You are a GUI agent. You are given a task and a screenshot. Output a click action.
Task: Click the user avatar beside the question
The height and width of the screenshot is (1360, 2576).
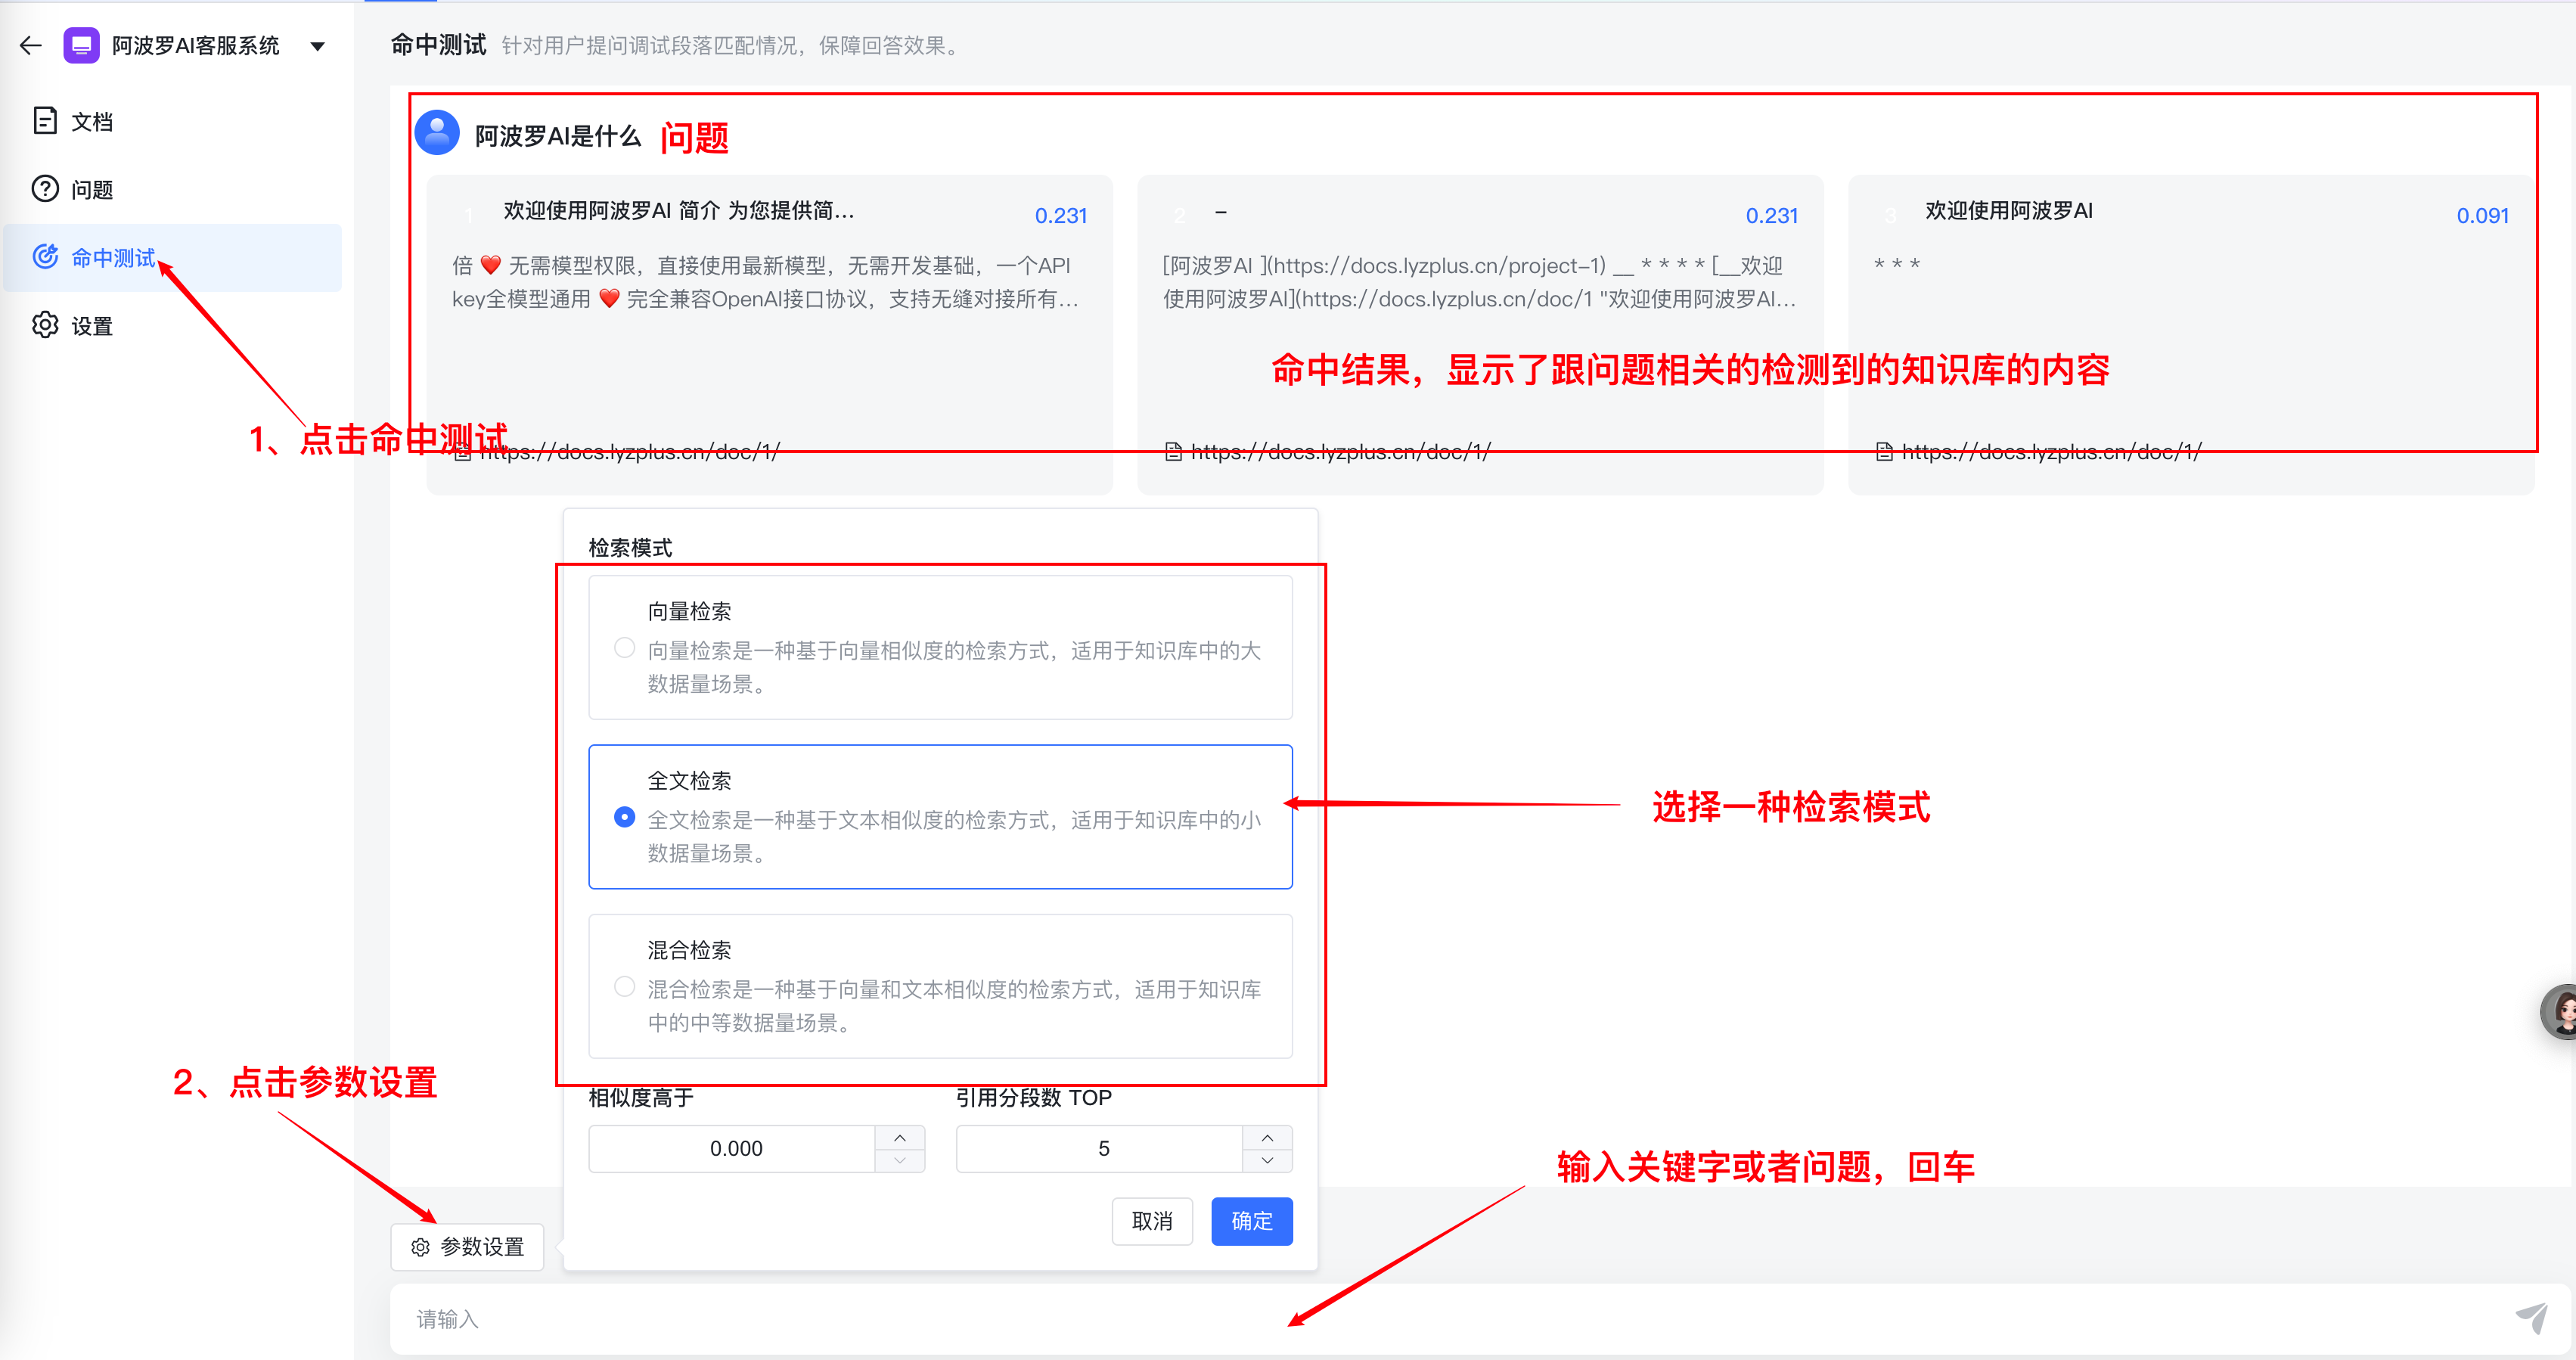click(x=437, y=133)
